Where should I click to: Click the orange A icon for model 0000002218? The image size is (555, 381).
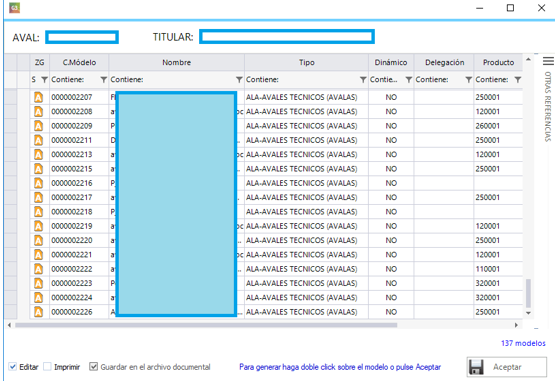(x=38, y=212)
